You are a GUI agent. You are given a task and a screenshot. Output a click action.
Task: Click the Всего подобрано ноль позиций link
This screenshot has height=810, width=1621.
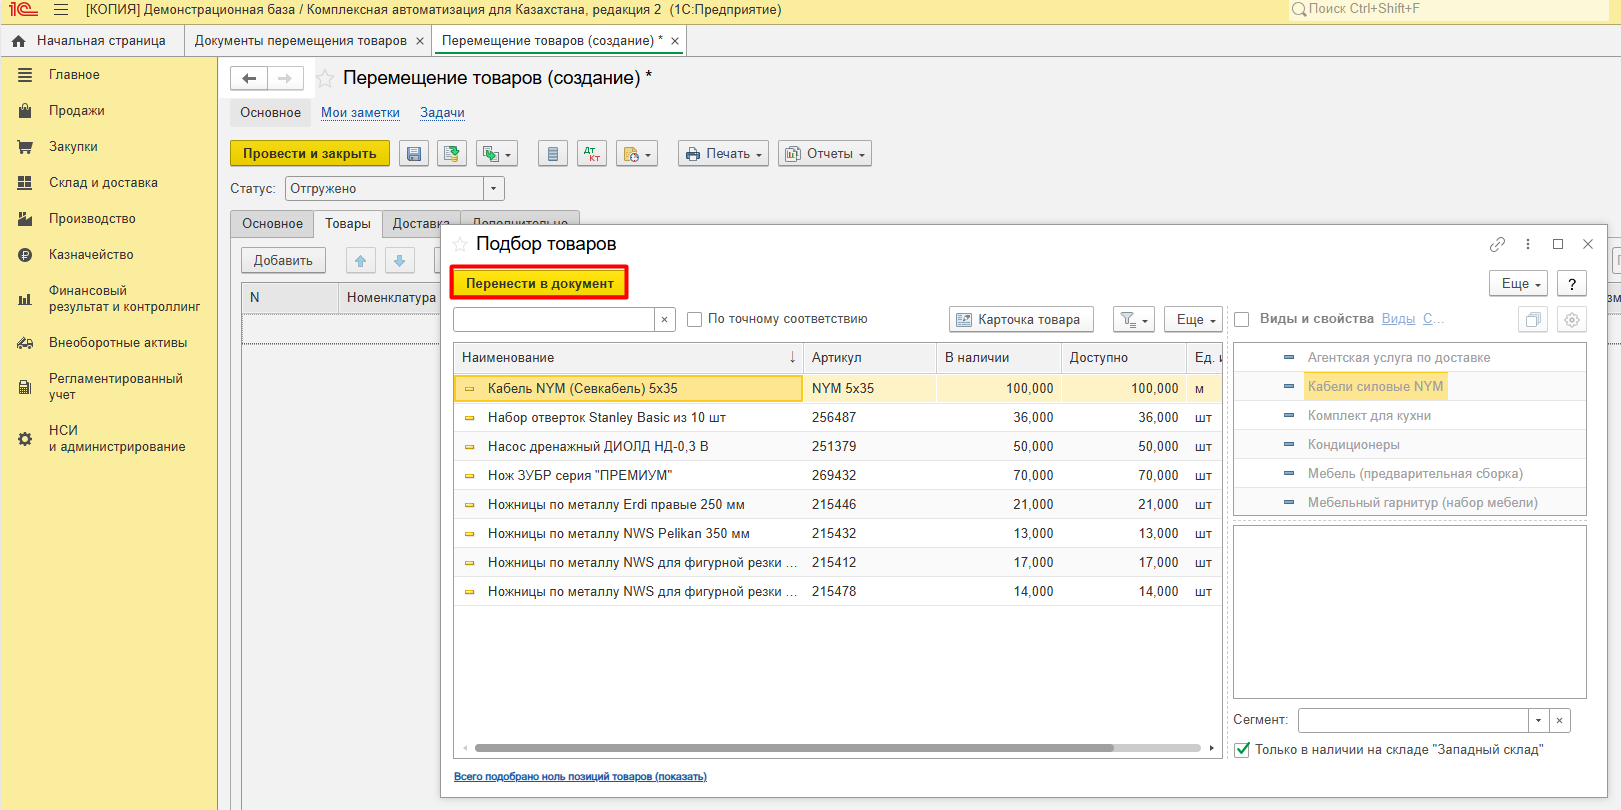pos(580,777)
